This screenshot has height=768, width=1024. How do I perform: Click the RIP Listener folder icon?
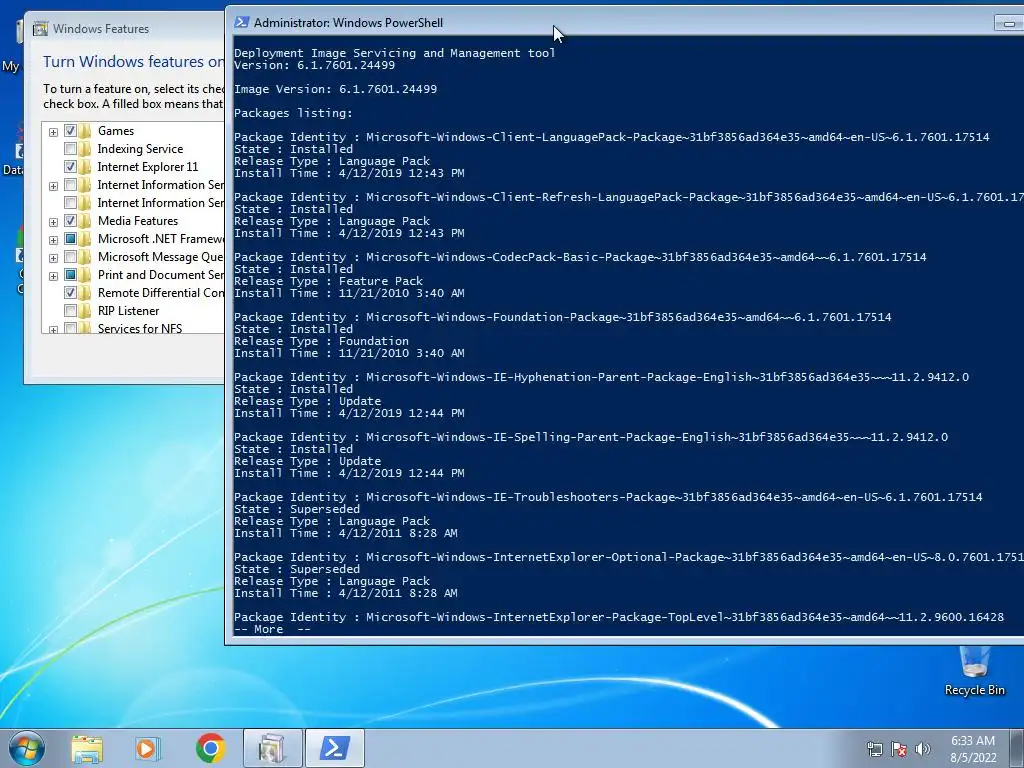click(x=85, y=311)
